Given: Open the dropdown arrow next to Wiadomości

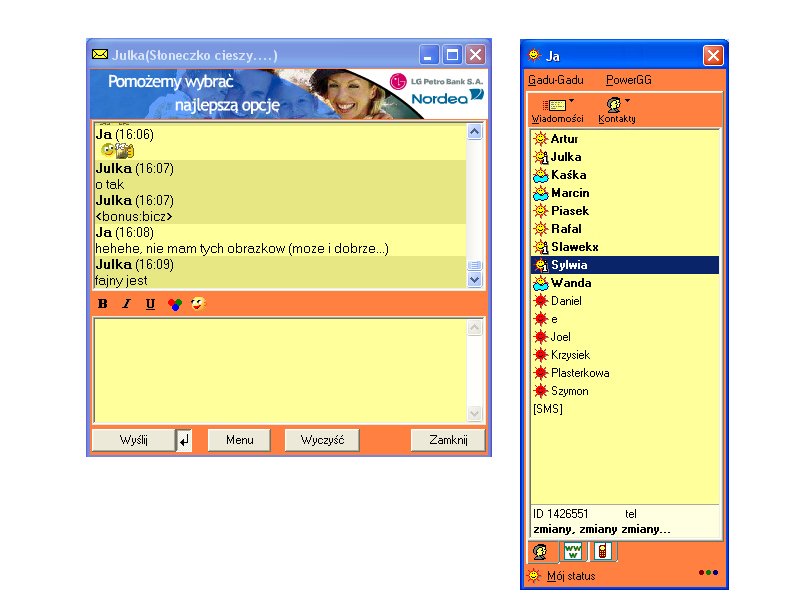Looking at the screenshot, I should tap(570, 100).
